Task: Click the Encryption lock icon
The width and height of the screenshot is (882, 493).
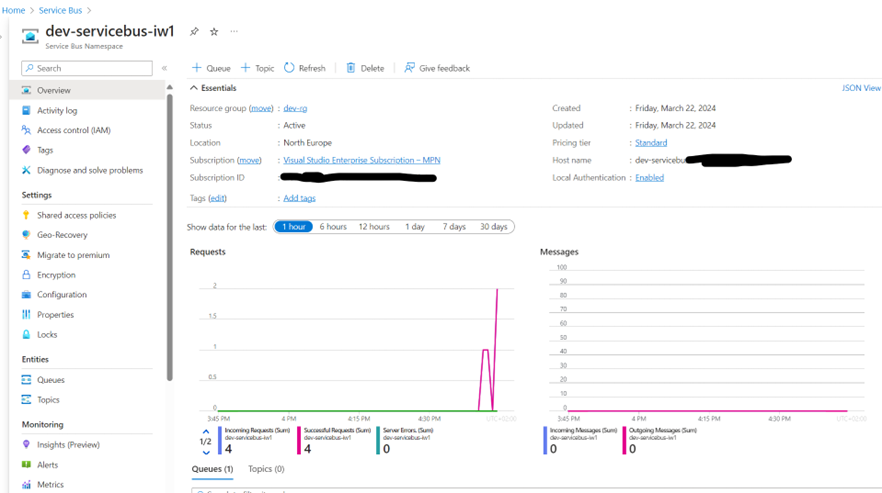Action: click(26, 275)
